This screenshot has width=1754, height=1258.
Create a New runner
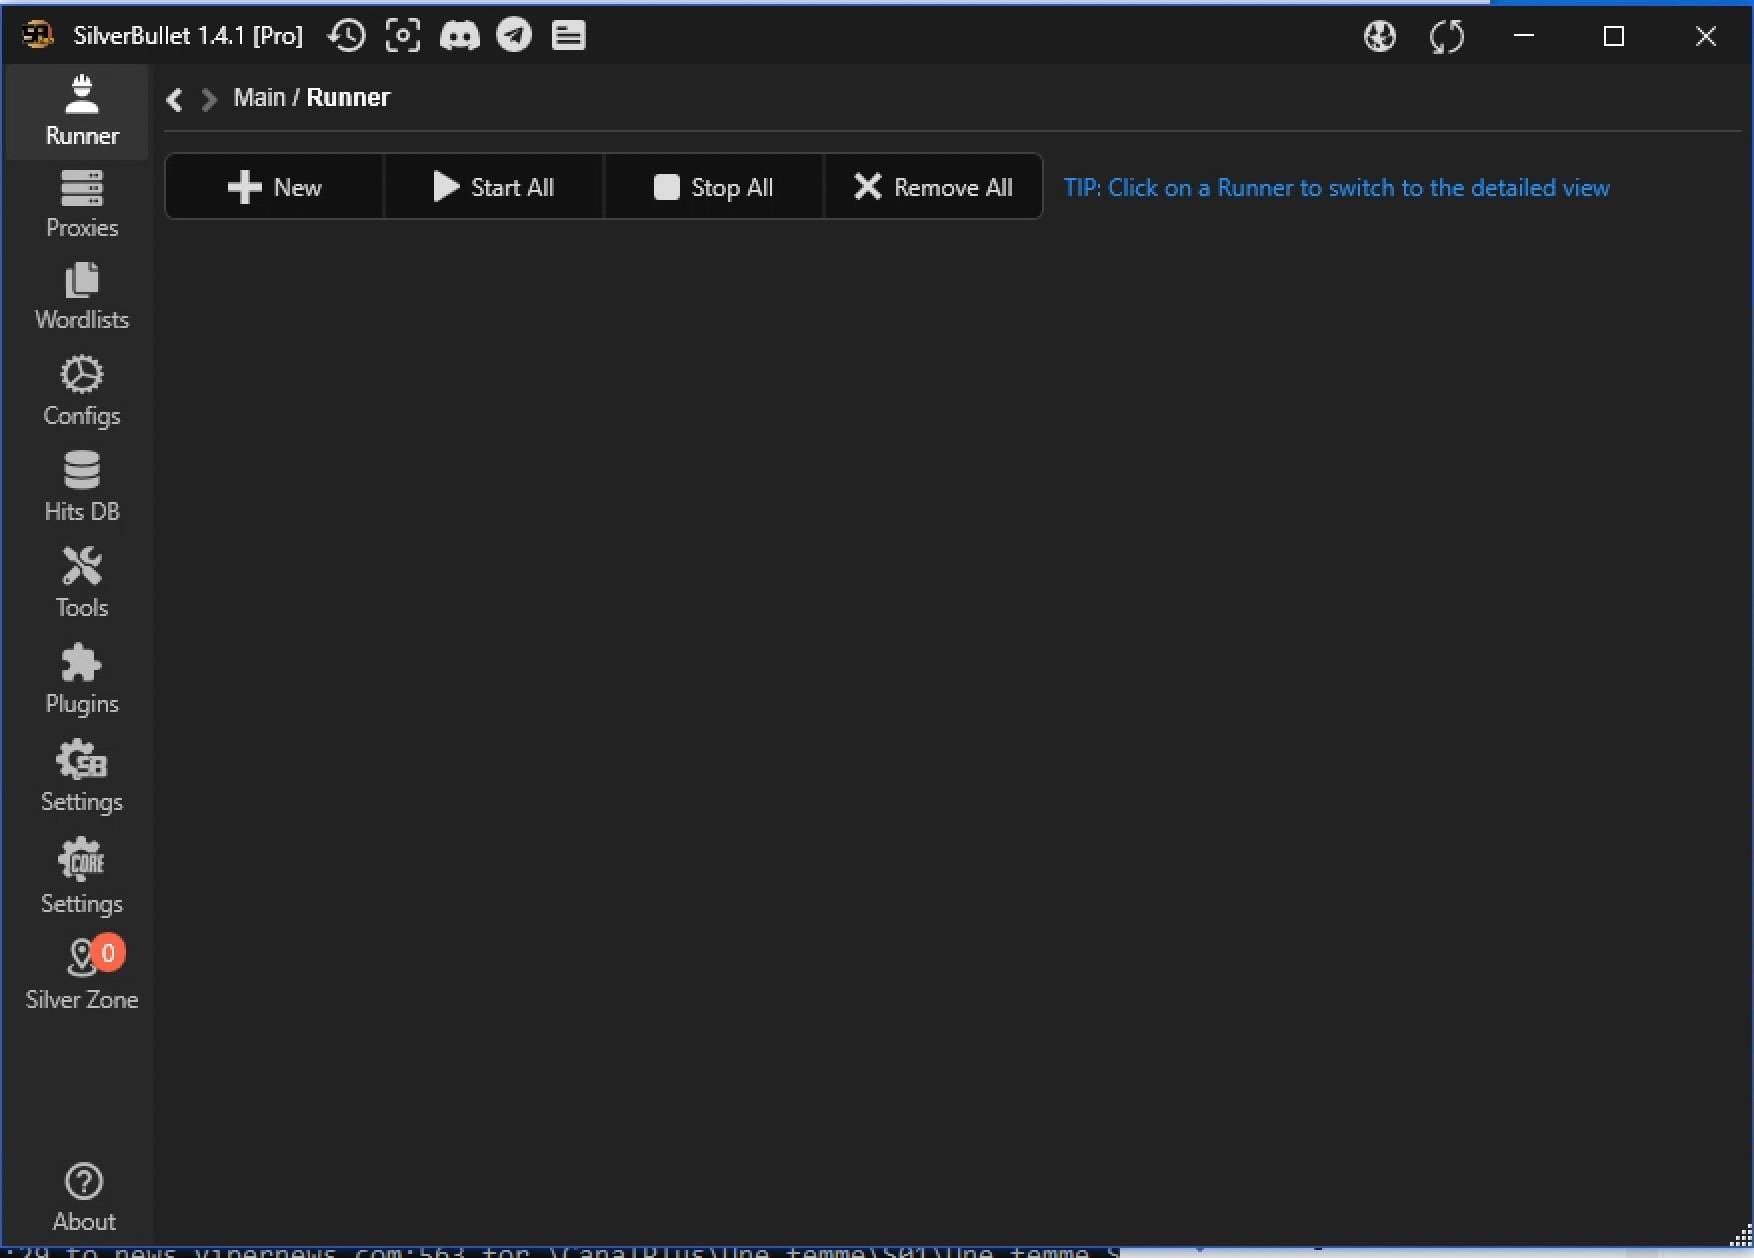[x=275, y=187]
